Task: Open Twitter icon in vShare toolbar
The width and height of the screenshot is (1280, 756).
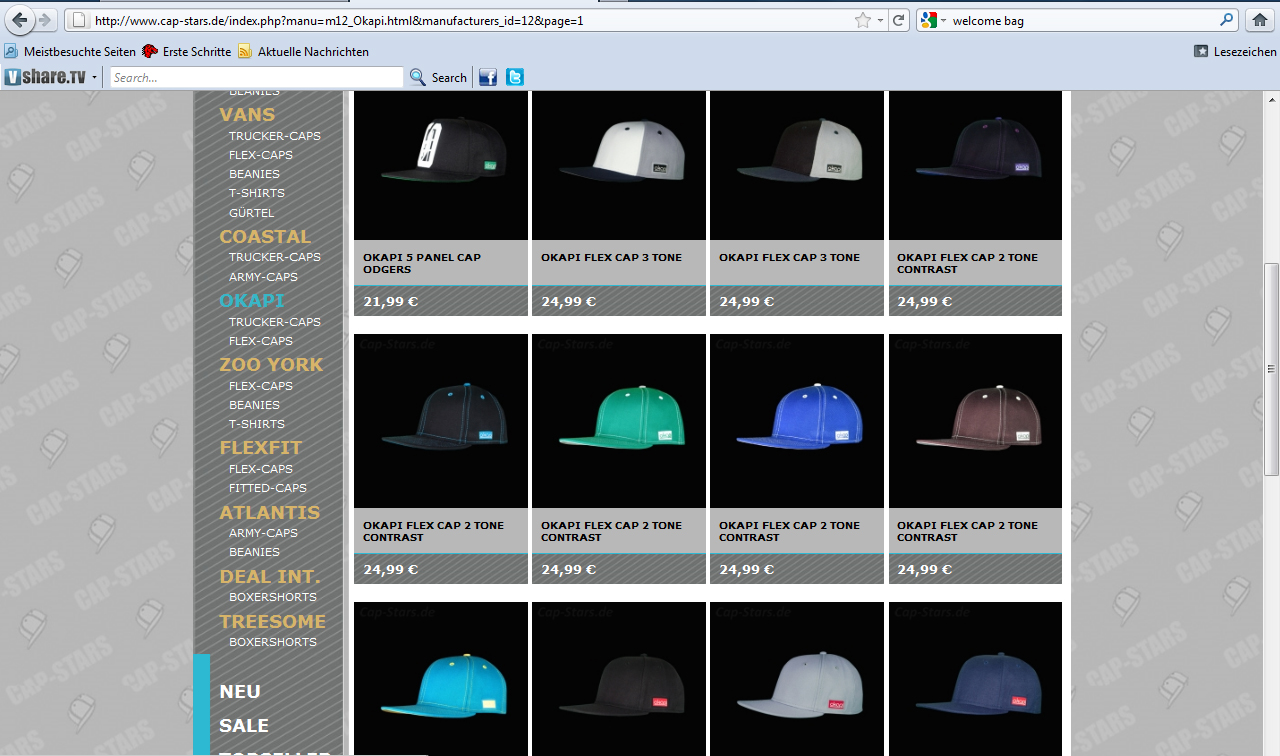Action: [x=515, y=77]
